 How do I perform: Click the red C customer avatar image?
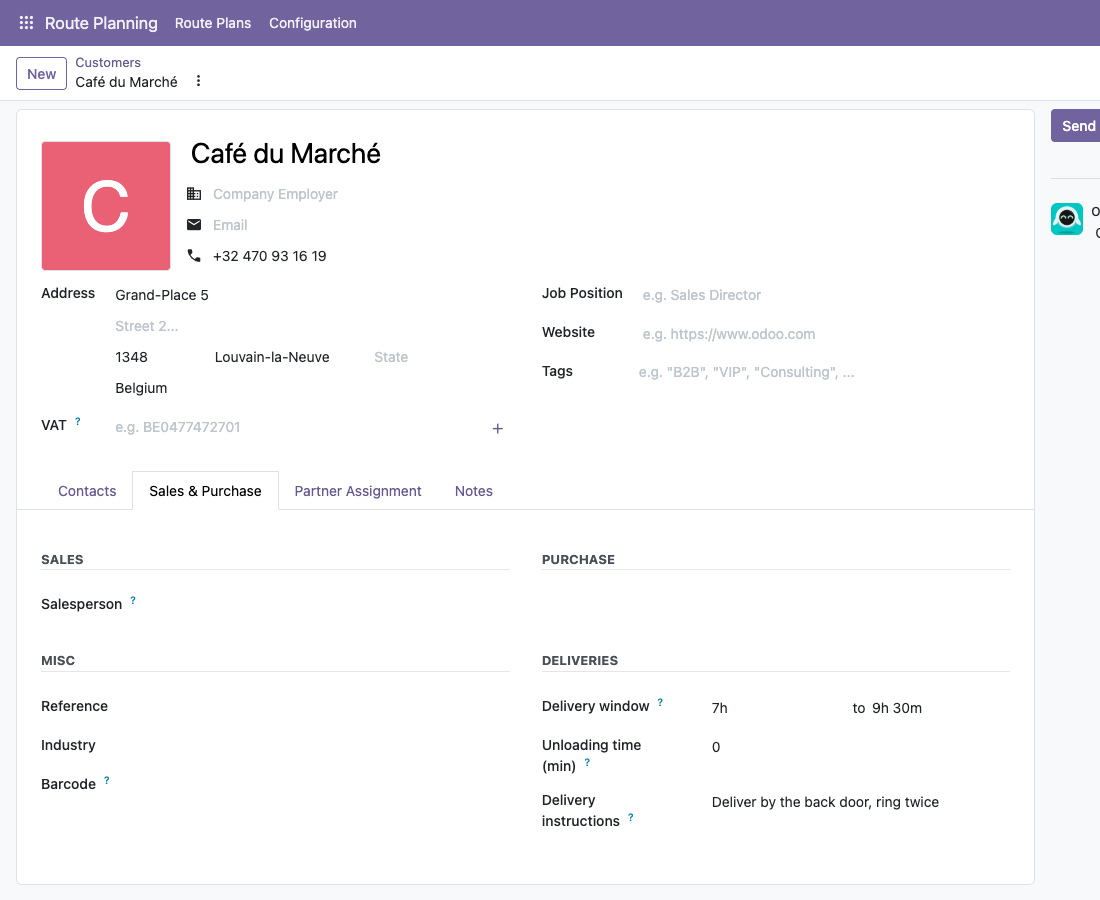click(x=106, y=206)
